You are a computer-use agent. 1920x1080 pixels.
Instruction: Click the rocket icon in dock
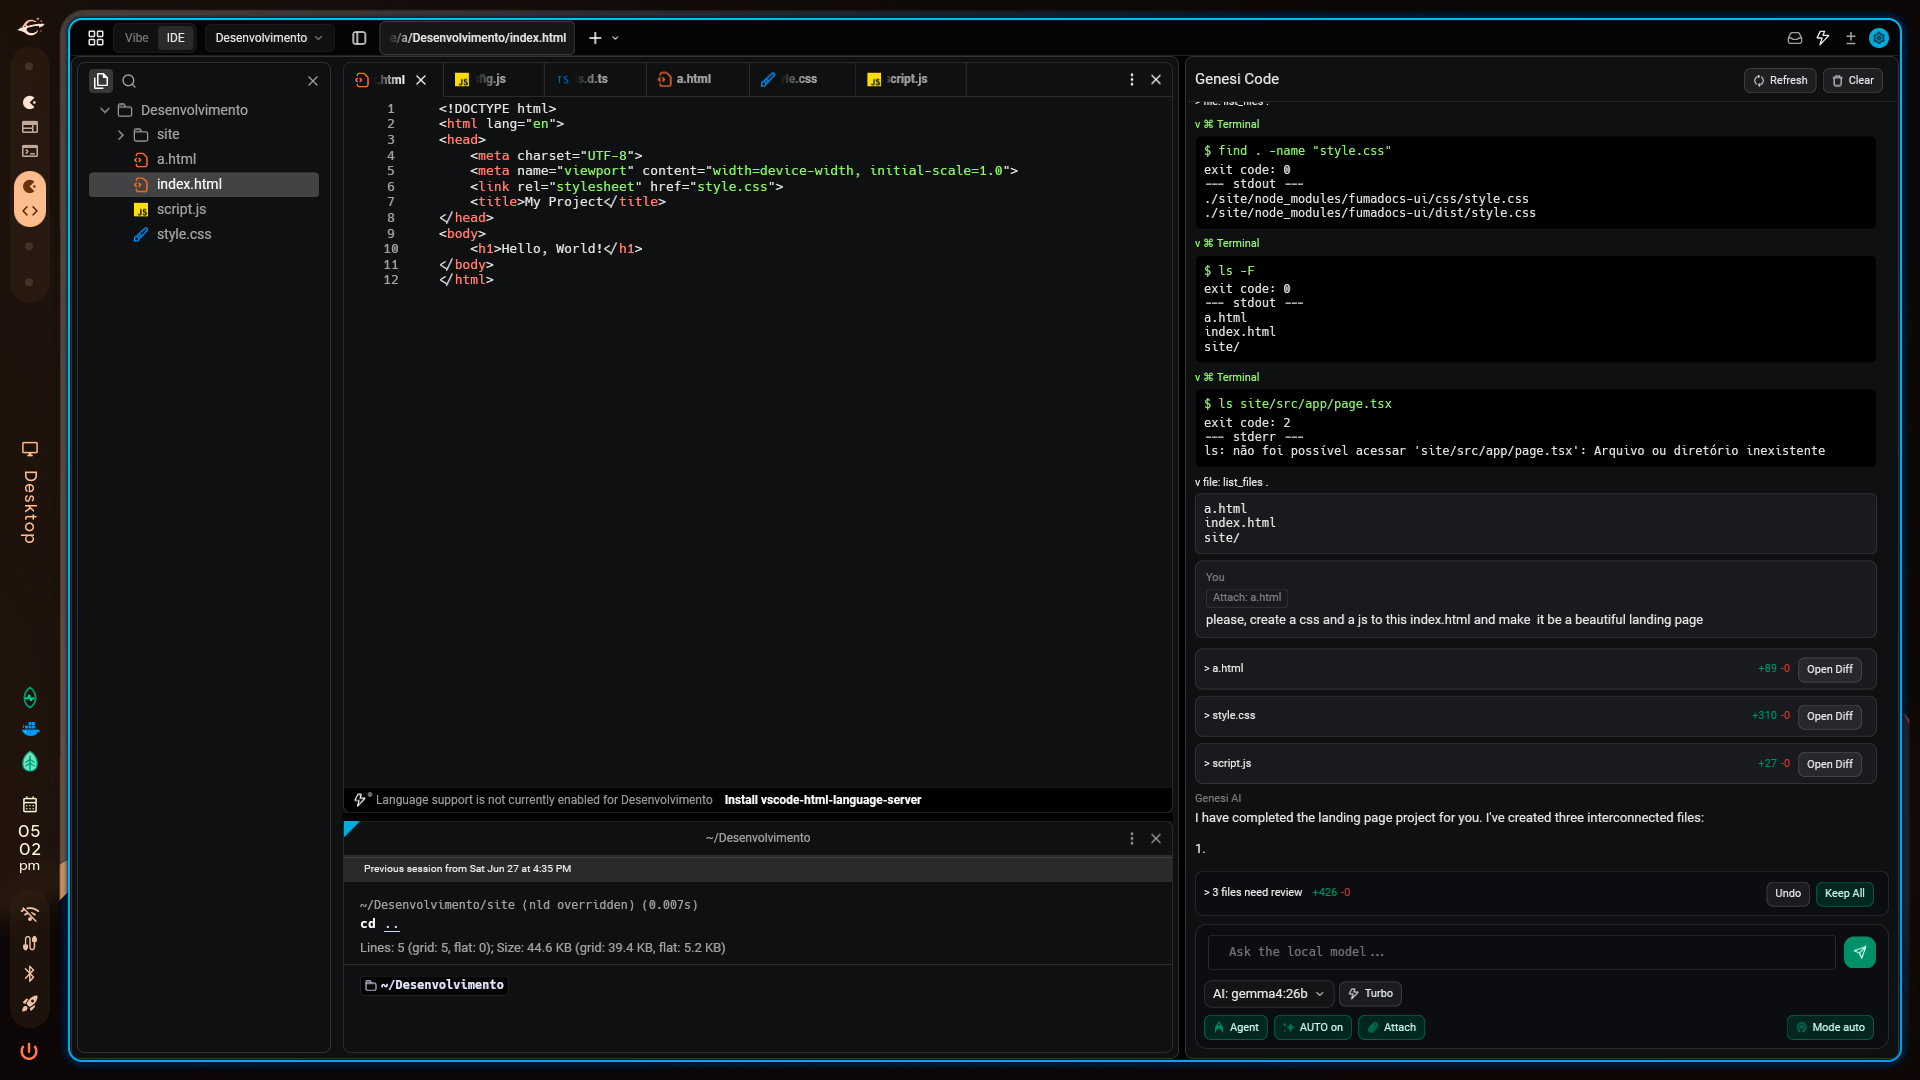coord(30,1003)
